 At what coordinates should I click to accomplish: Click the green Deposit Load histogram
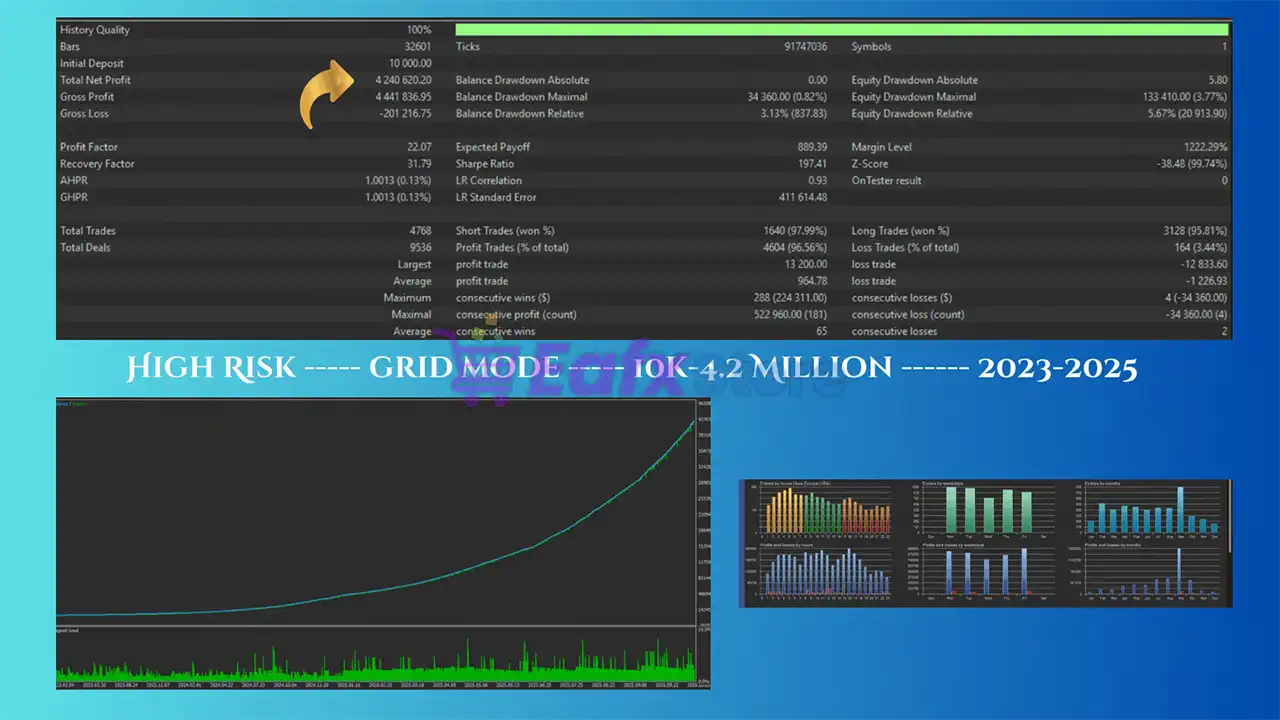point(375,660)
